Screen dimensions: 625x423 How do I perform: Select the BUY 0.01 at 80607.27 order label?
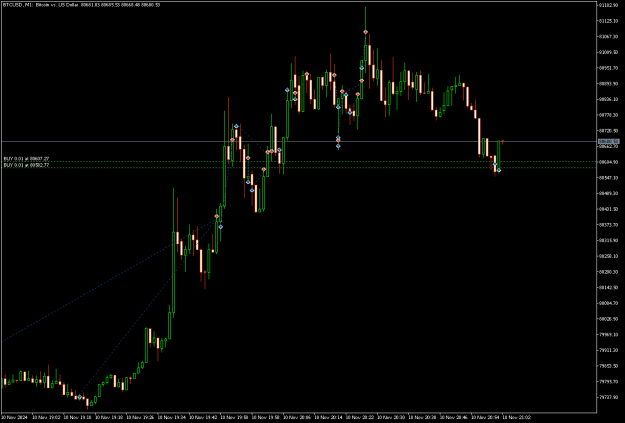click(26, 159)
